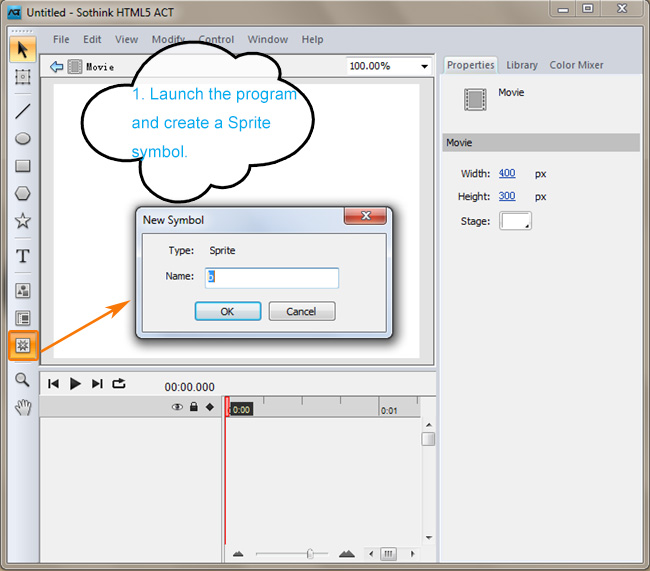
Task: Click the Frame Animation tool icon
Action: (23, 318)
